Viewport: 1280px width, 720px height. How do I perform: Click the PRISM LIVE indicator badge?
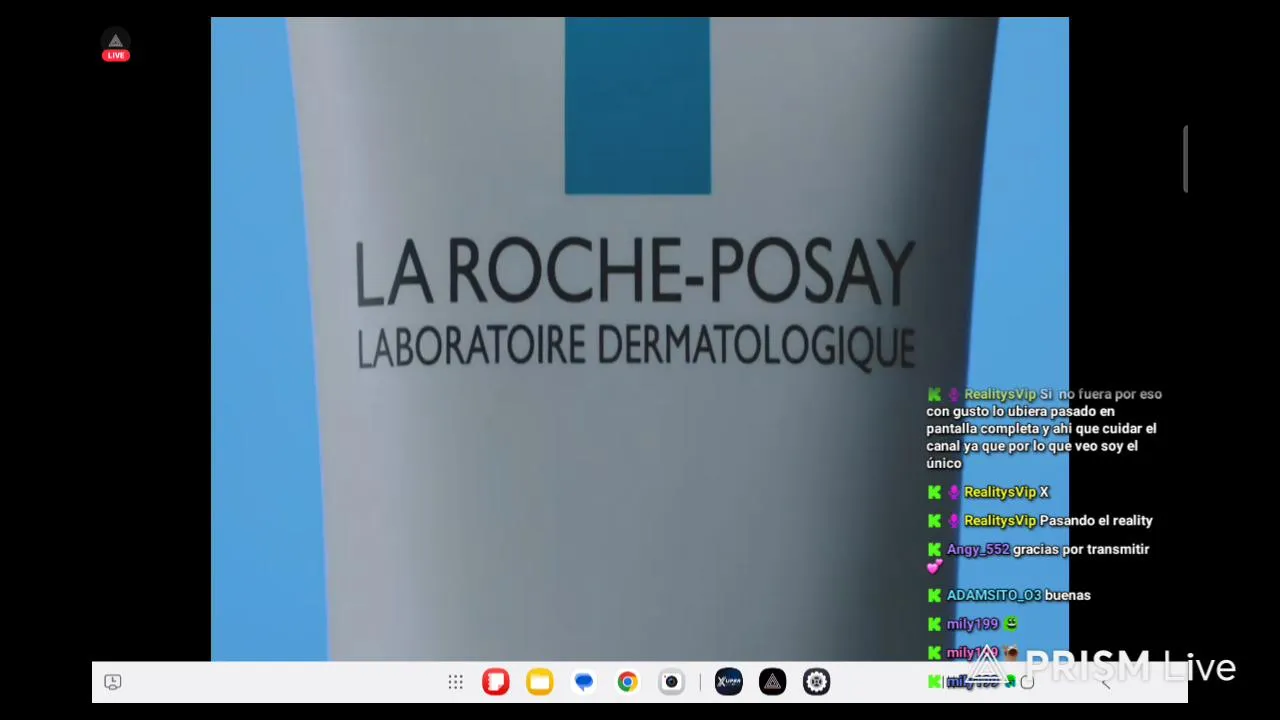tap(116, 46)
